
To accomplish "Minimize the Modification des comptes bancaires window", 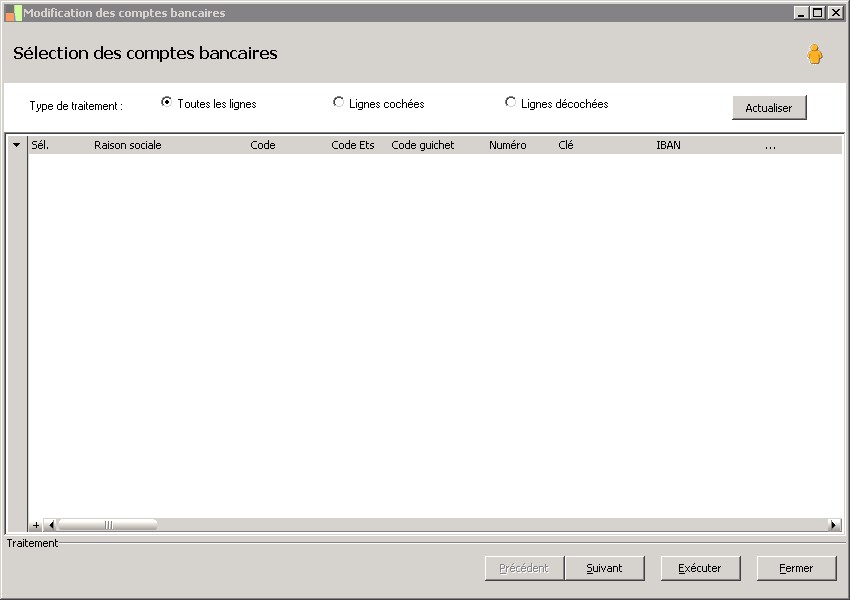I will point(801,13).
